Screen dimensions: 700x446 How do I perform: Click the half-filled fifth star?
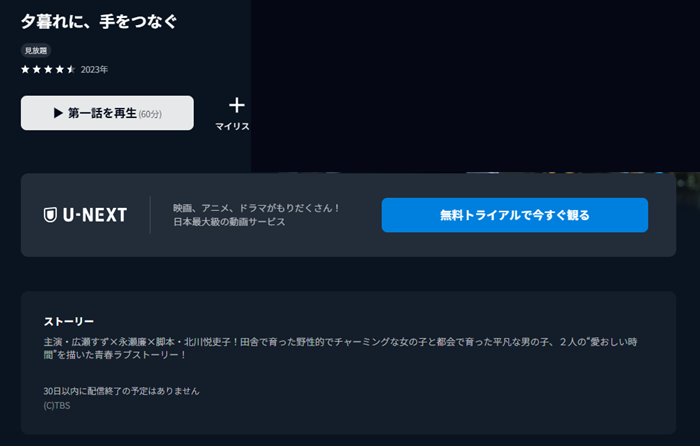pos(71,70)
